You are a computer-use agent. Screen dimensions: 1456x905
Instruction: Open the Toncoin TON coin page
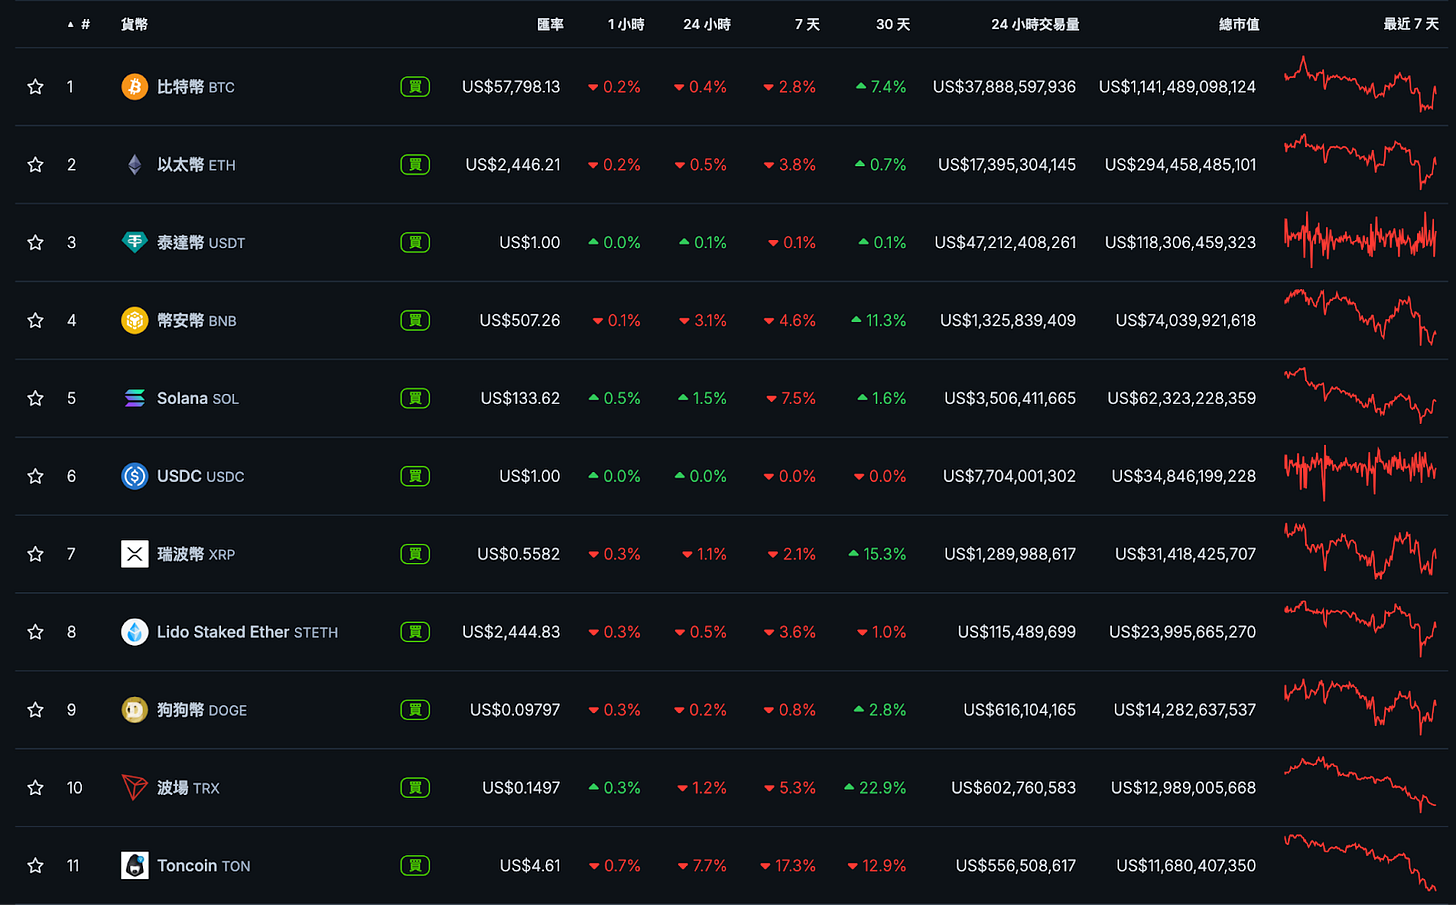coord(204,866)
